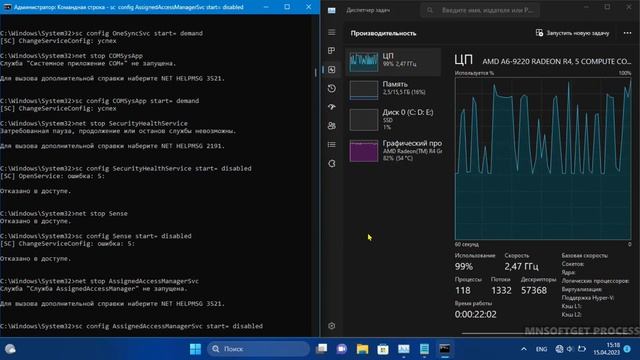Viewport: 640px width, 360px height.
Task: Open File Explorer from taskbar
Action: [x=362, y=349]
